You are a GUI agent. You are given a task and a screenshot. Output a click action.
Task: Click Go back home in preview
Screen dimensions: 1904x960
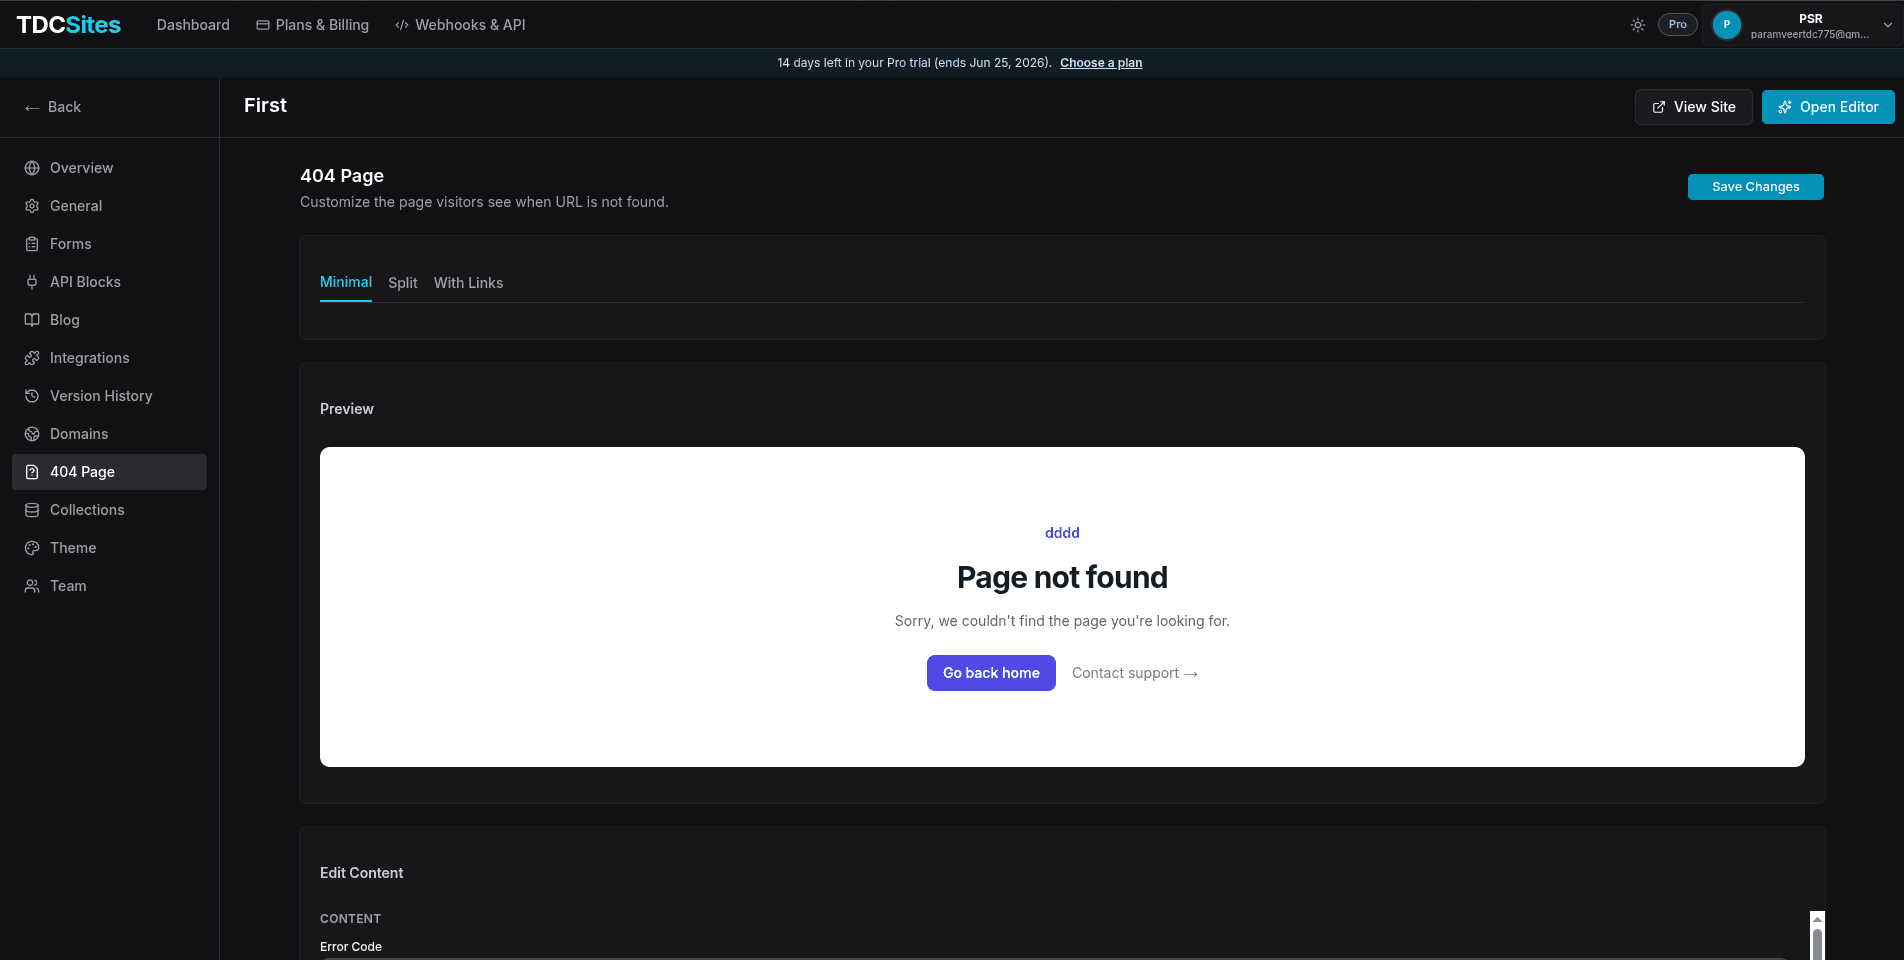tap(991, 673)
